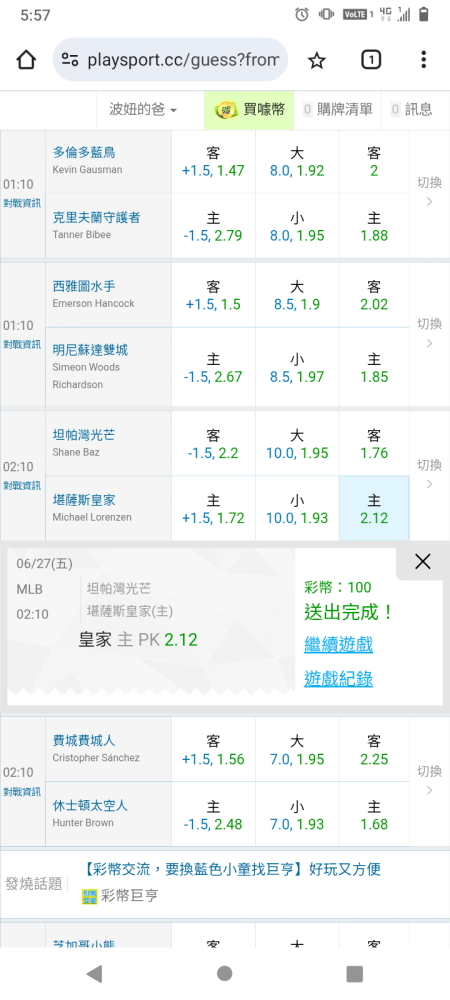Image resolution: width=450 pixels, height=1000 pixels.
Task: Tap the 彩幣：100 amount text
Action: click(338, 588)
